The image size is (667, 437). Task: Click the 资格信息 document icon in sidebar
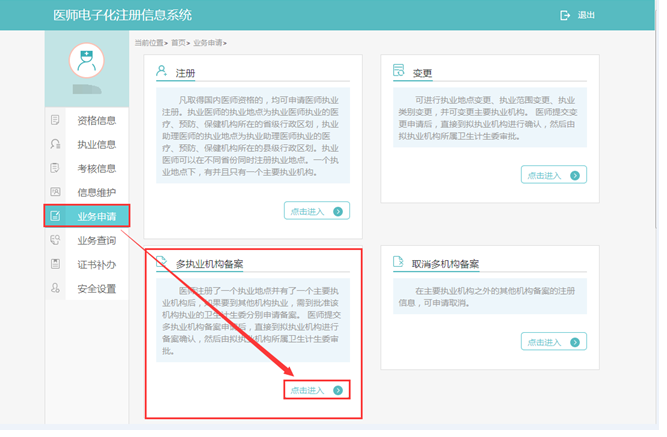(56, 121)
